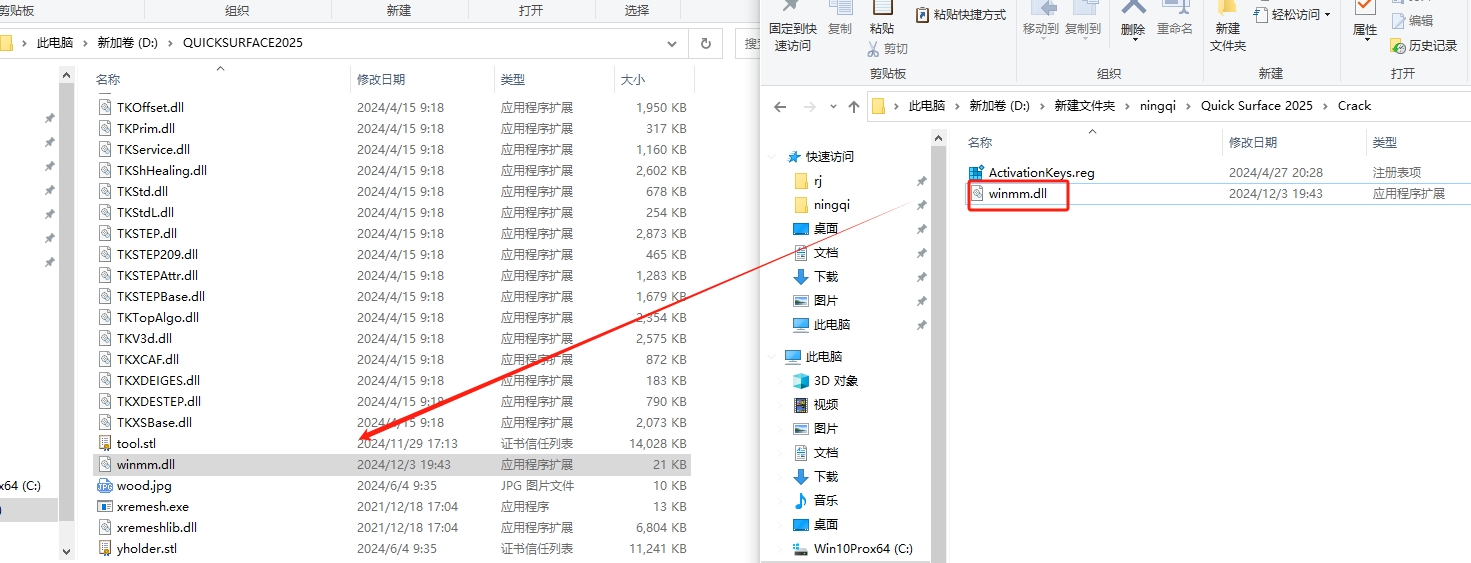Open 文档 (Documents) under 此电脑 tree
The width and height of the screenshot is (1471, 563).
[815, 453]
